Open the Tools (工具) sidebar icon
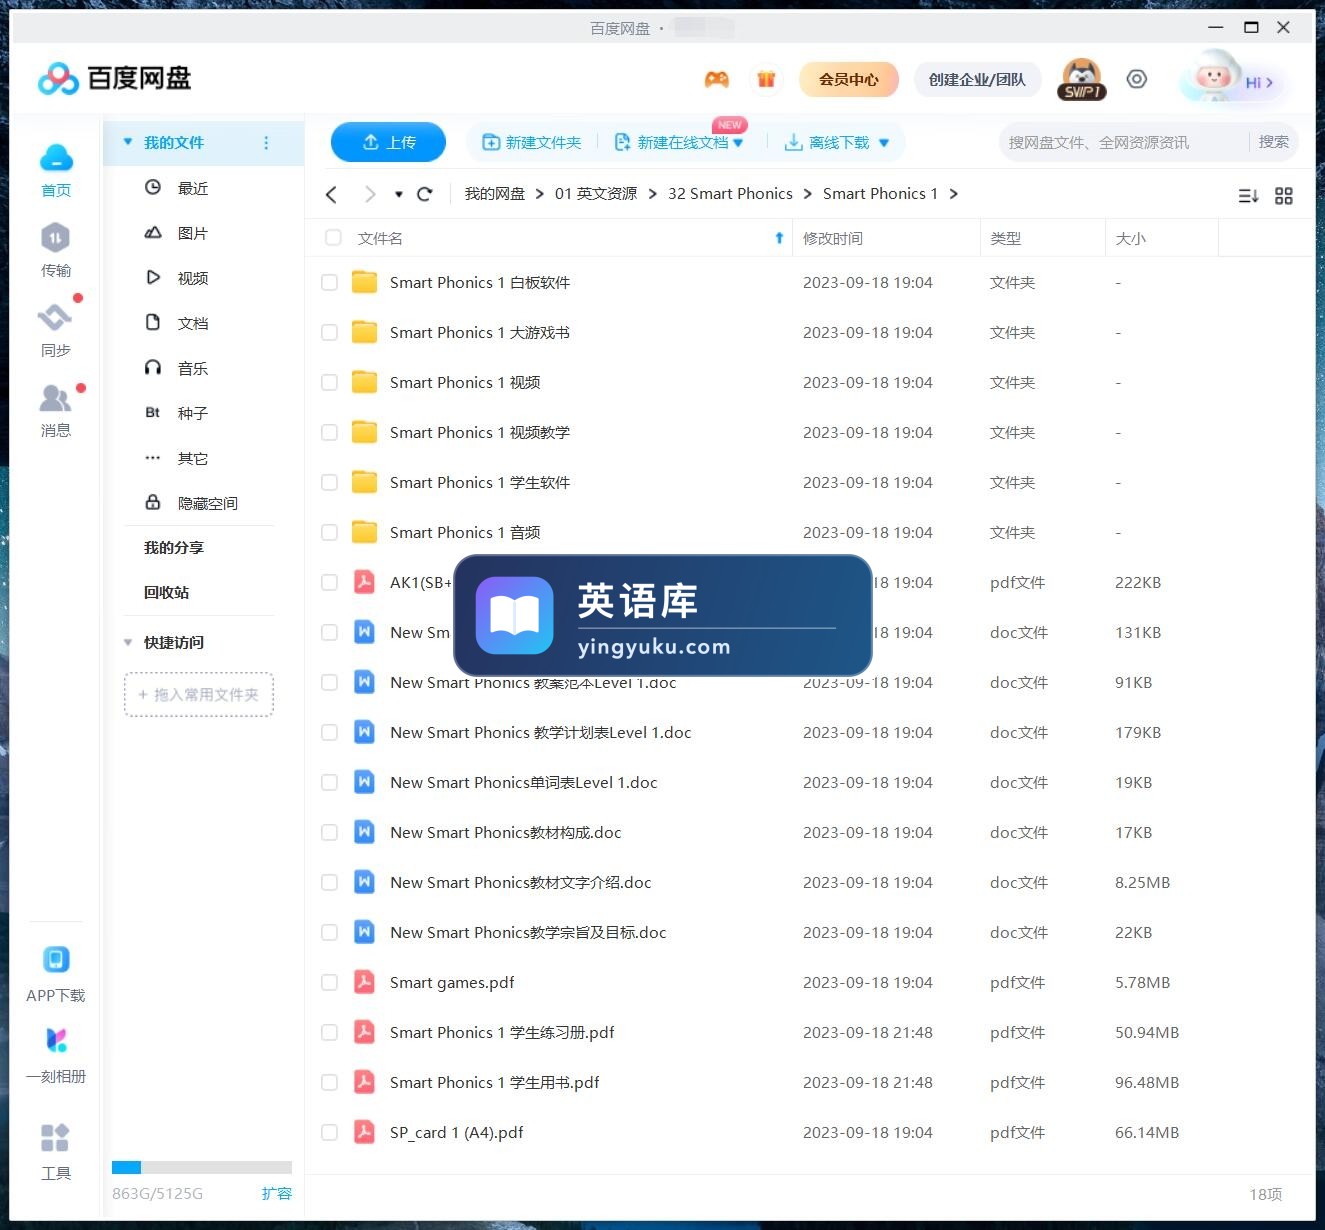The width and height of the screenshot is (1325, 1230). pyautogui.click(x=55, y=1138)
